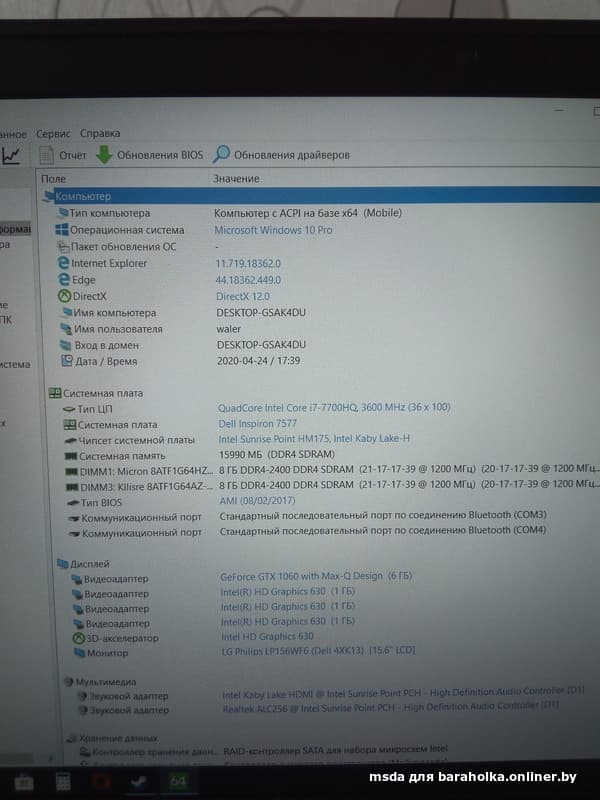Open the Dell Inspiron 7577 link
Image resolution: width=600 pixels, height=800 pixels.
click(257, 423)
